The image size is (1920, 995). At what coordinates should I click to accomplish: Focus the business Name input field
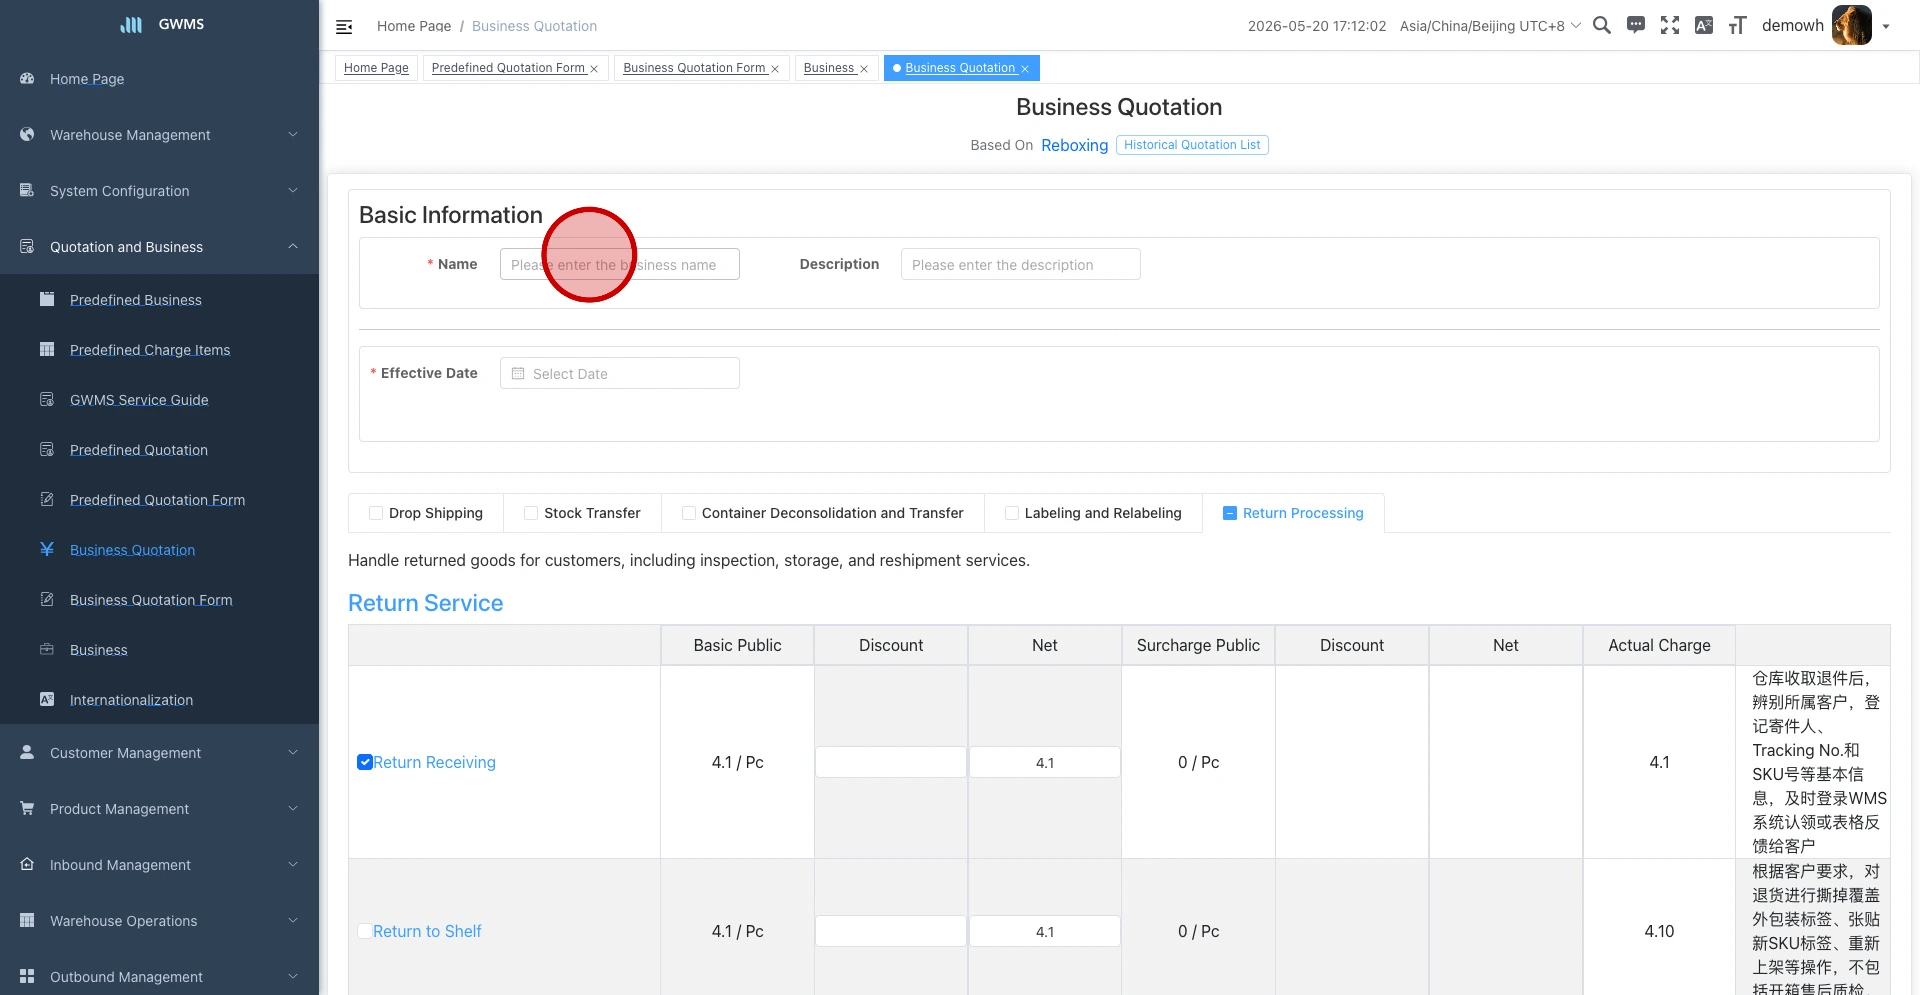point(620,264)
